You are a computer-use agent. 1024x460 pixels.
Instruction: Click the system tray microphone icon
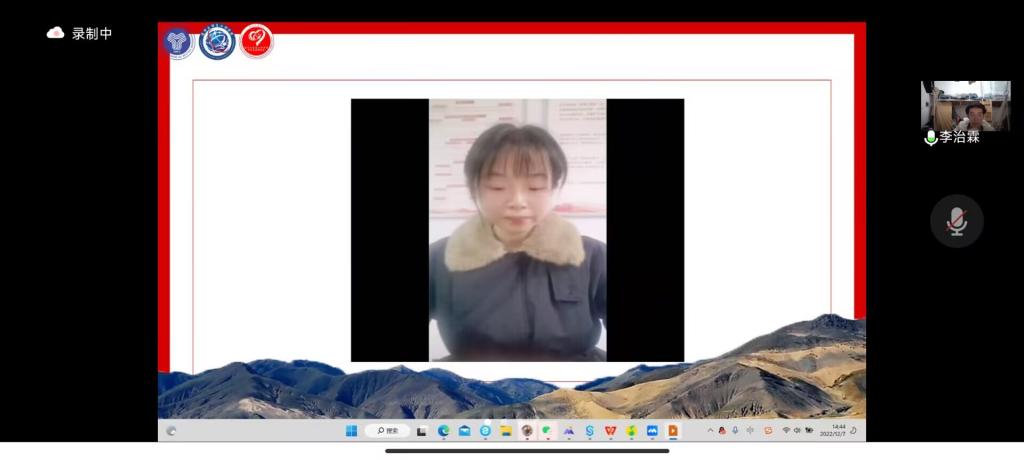(736, 431)
